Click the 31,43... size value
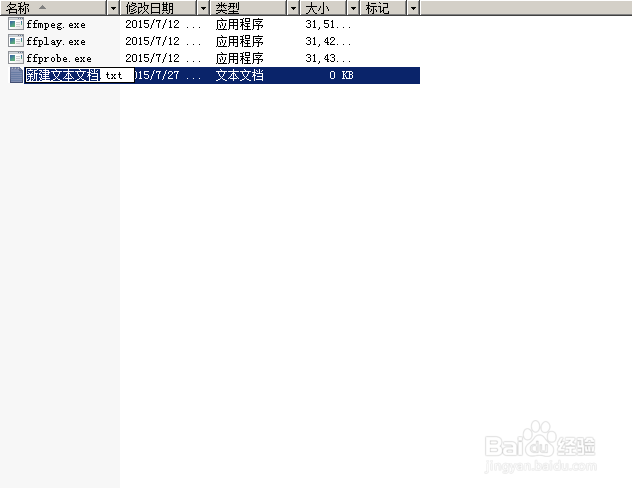 [x=328, y=58]
